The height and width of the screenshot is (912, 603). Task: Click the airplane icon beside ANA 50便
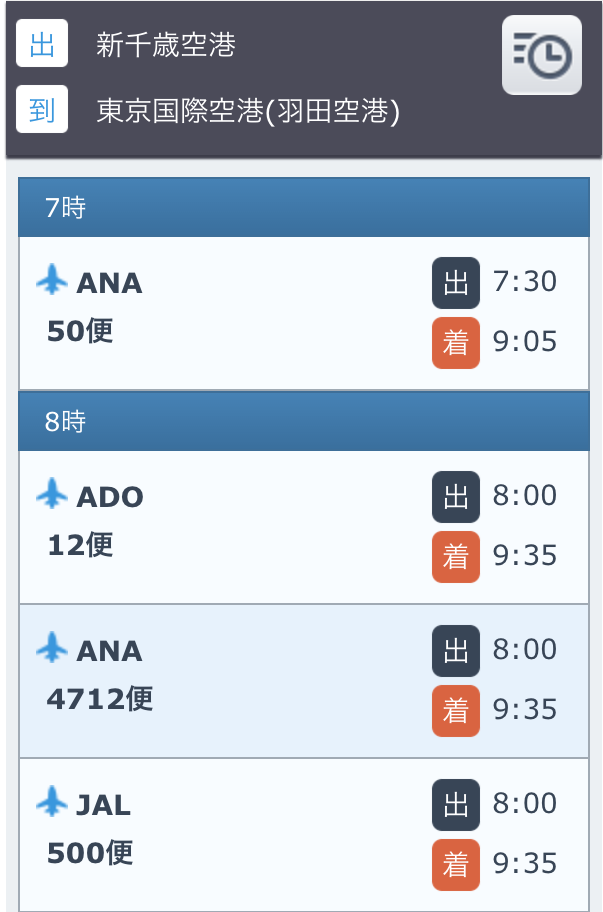[x=52, y=281]
